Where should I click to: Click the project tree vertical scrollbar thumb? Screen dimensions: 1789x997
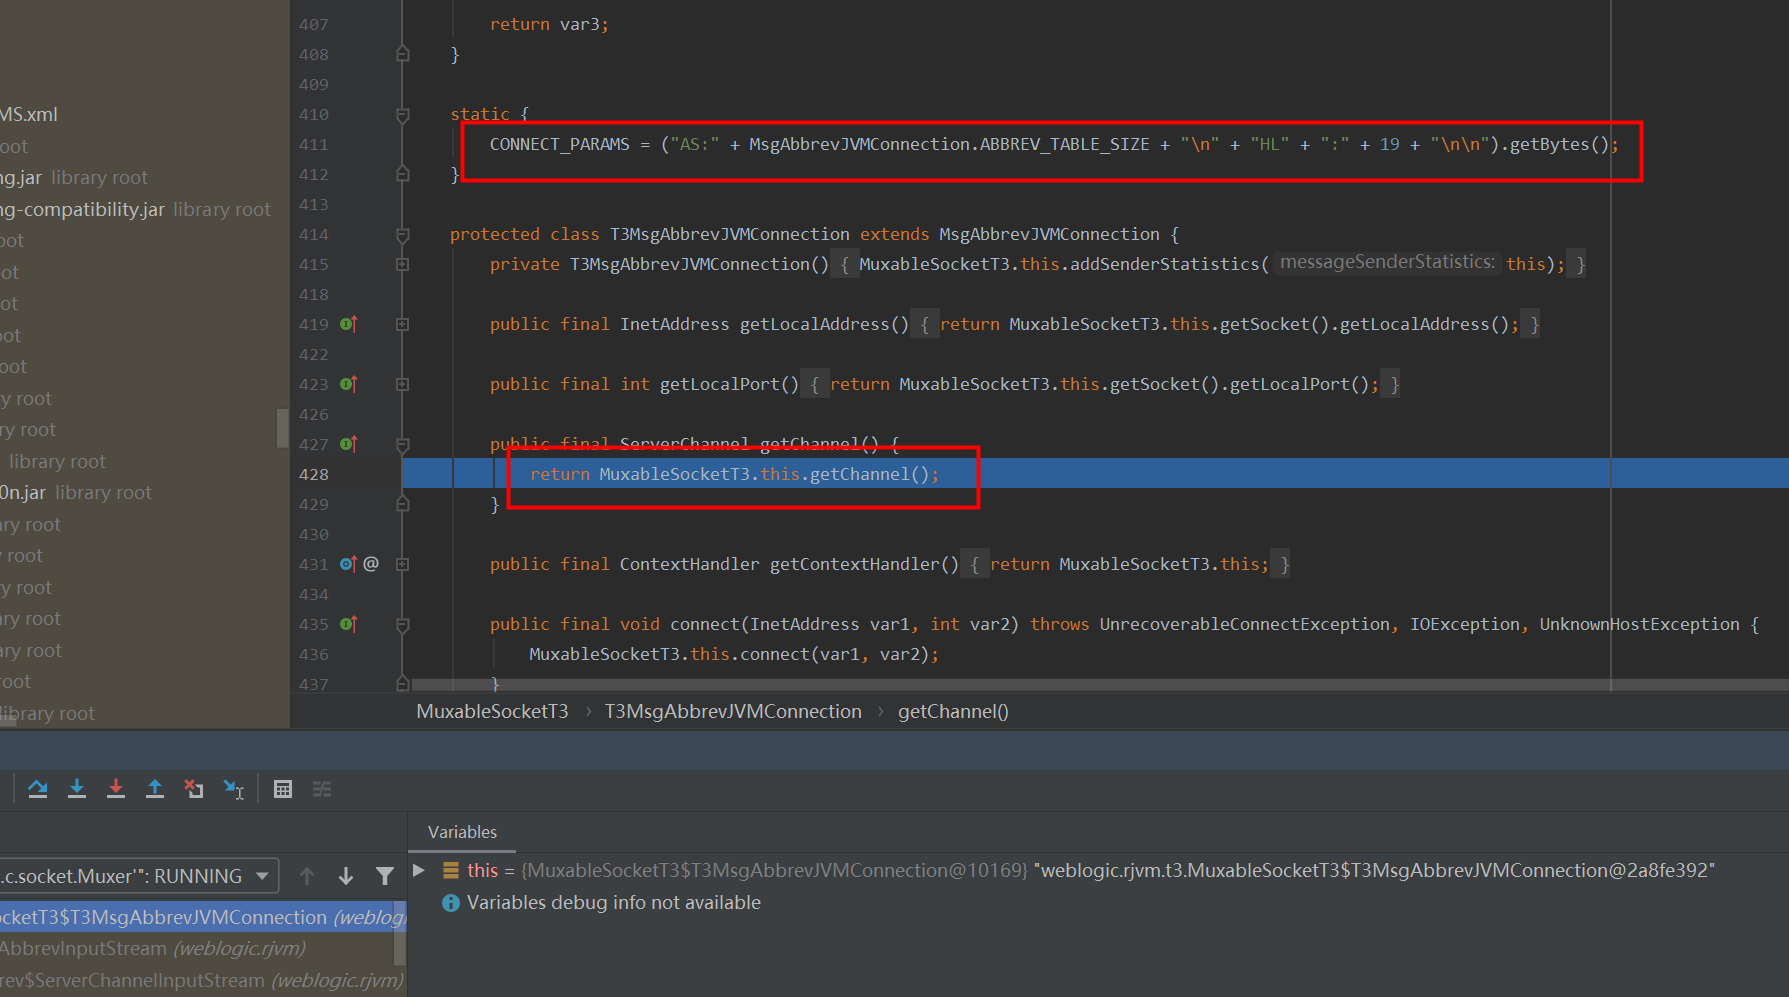pos(282,428)
